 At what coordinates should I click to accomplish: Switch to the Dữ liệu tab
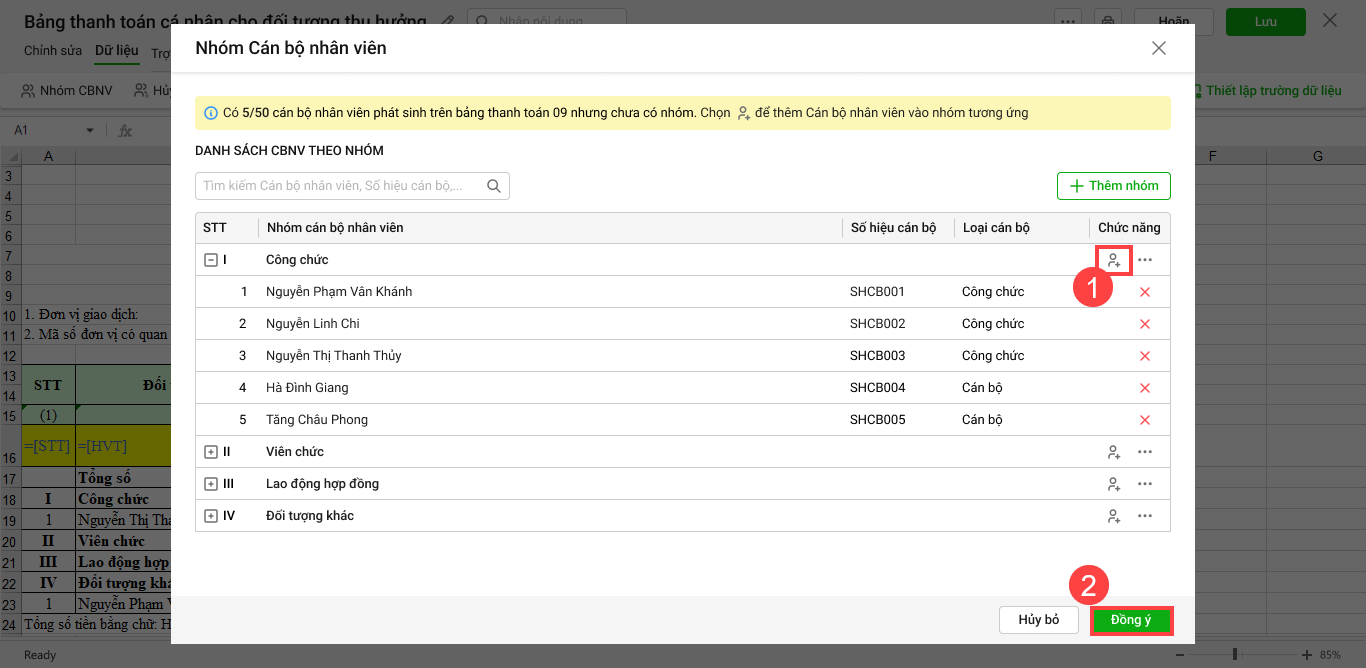(x=116, y=51)
